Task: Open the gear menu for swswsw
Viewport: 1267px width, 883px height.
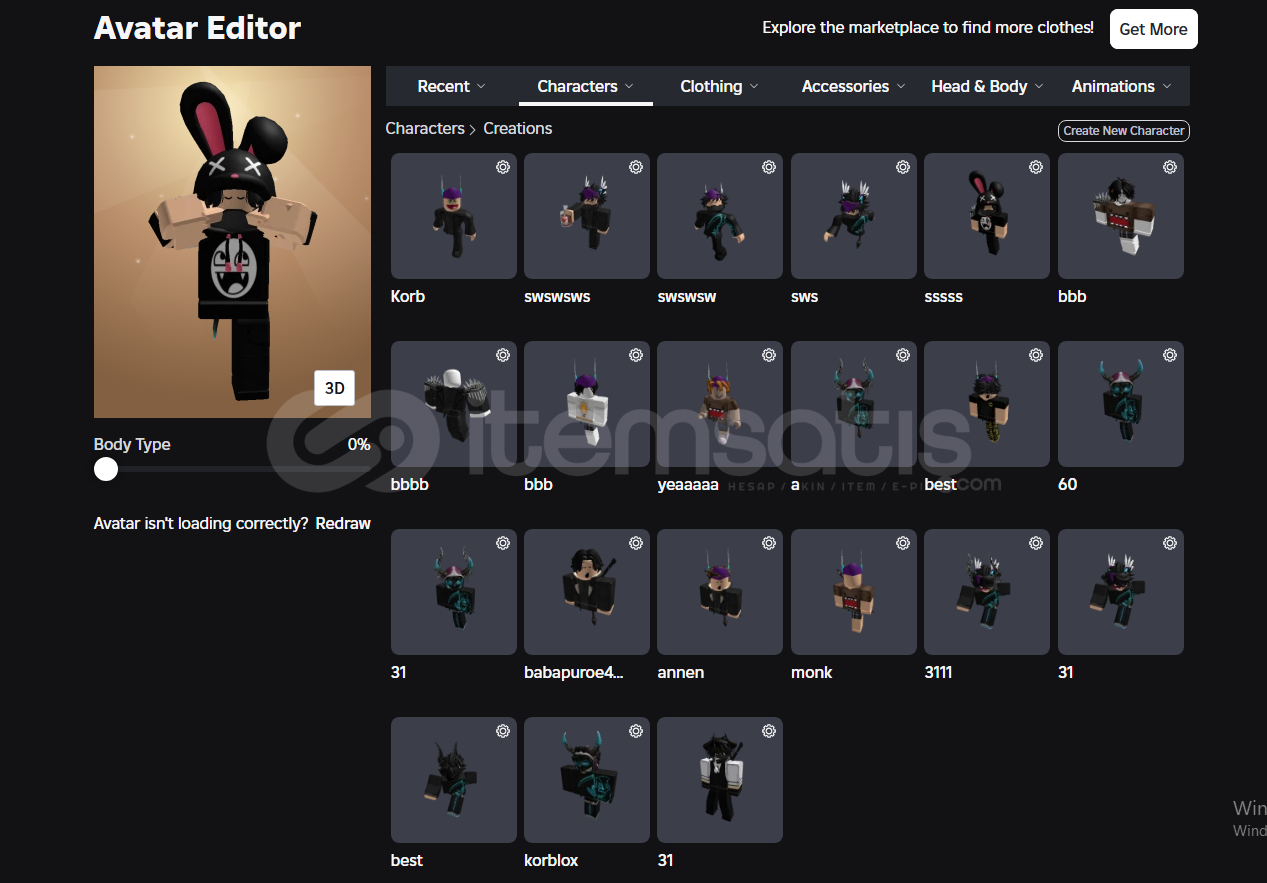Action: point(769,167)
